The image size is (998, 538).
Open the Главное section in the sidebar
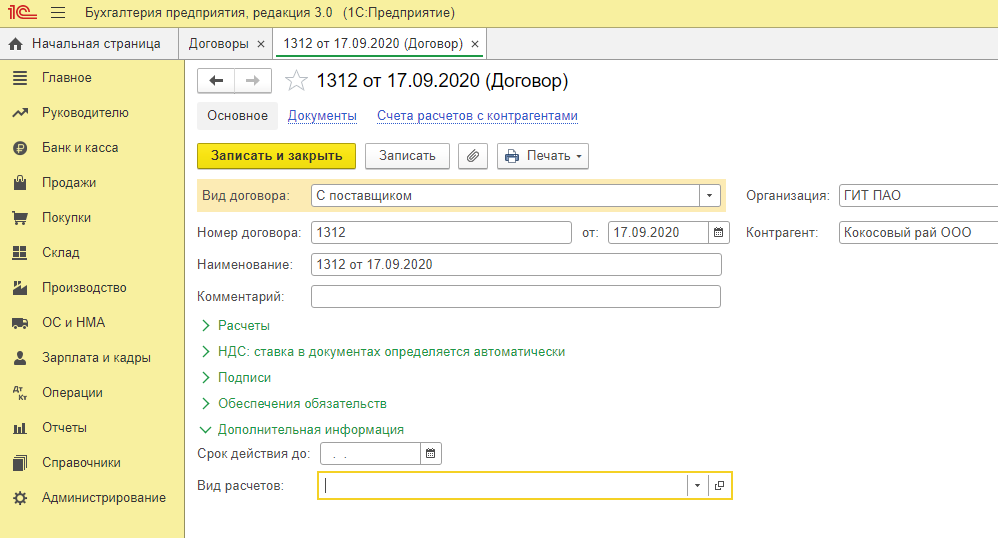point(67,78)
